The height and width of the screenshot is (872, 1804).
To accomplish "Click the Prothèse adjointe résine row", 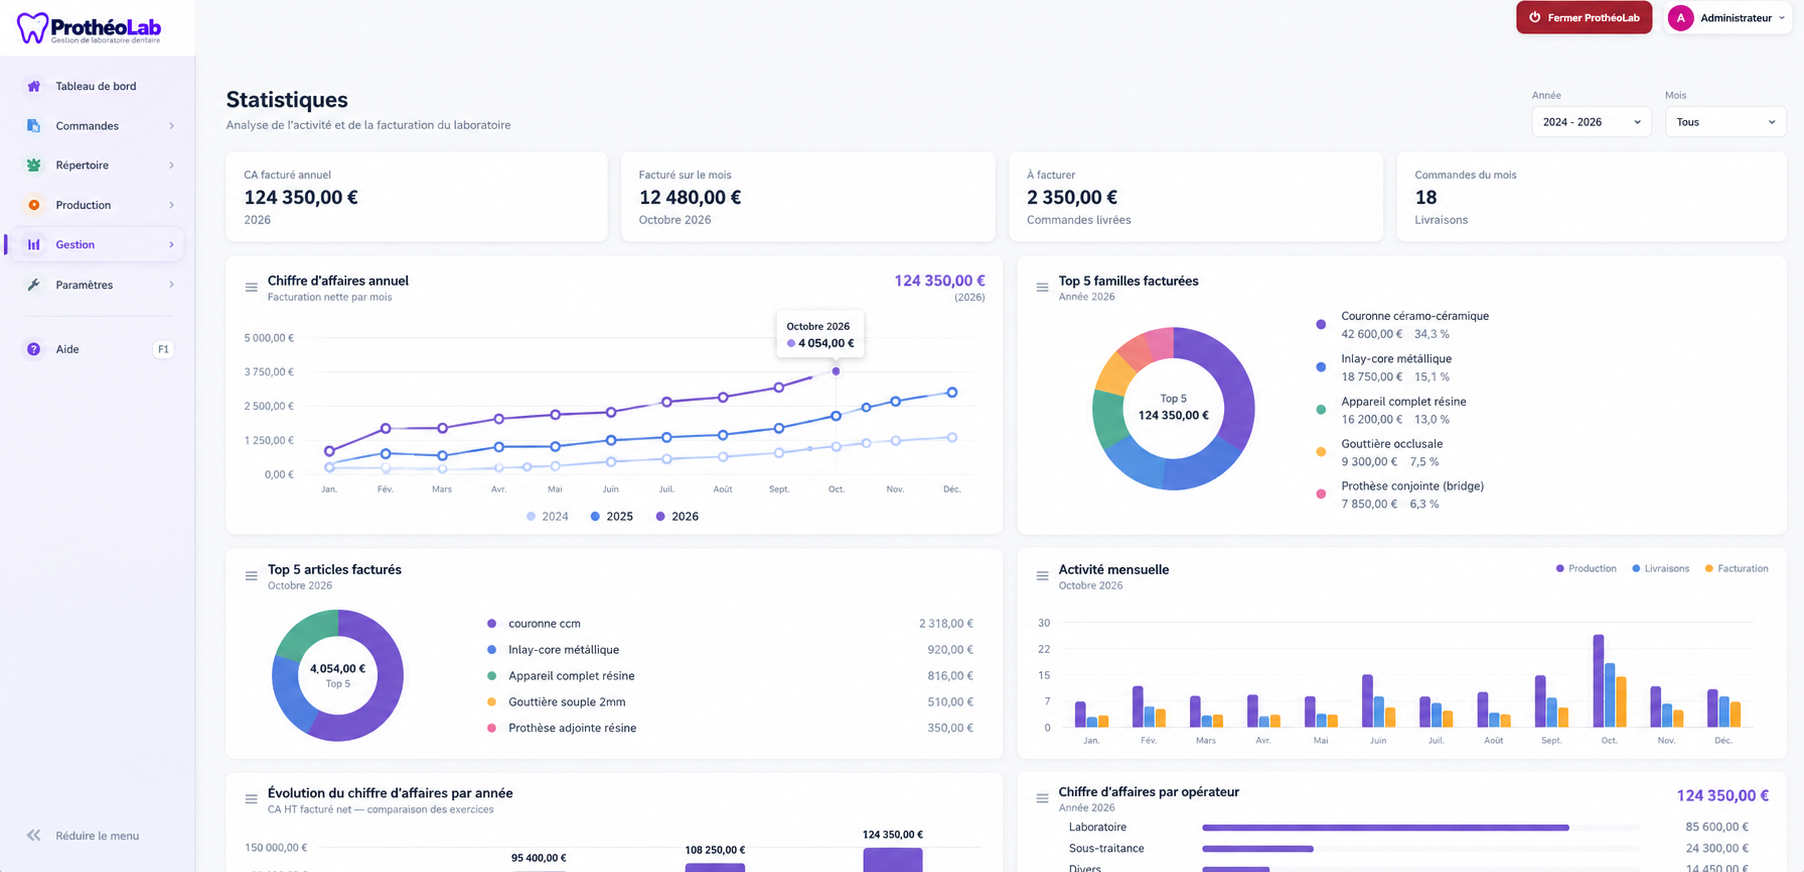I will click(x=730, y=728).
